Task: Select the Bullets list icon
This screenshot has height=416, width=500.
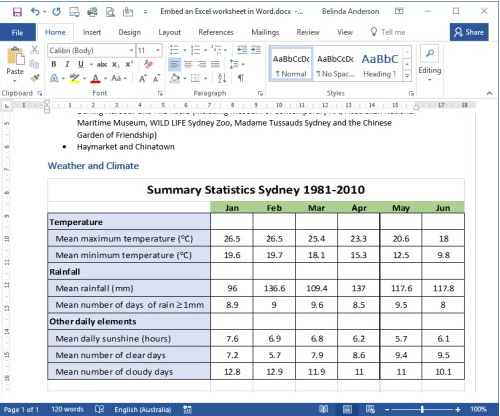Action: (x=174, y=50)
